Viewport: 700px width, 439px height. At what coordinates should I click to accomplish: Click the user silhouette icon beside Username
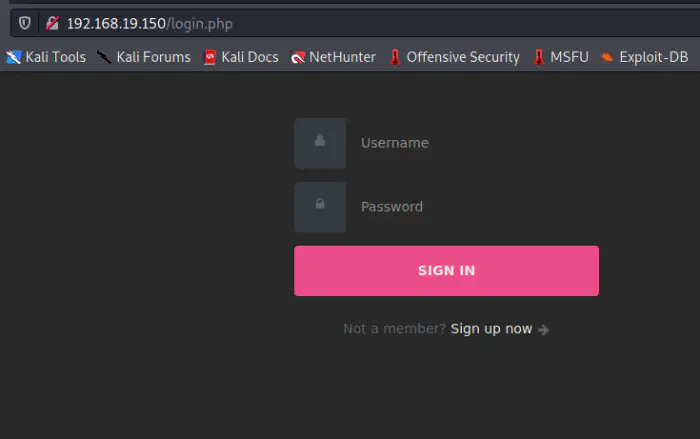pos(320,142)
